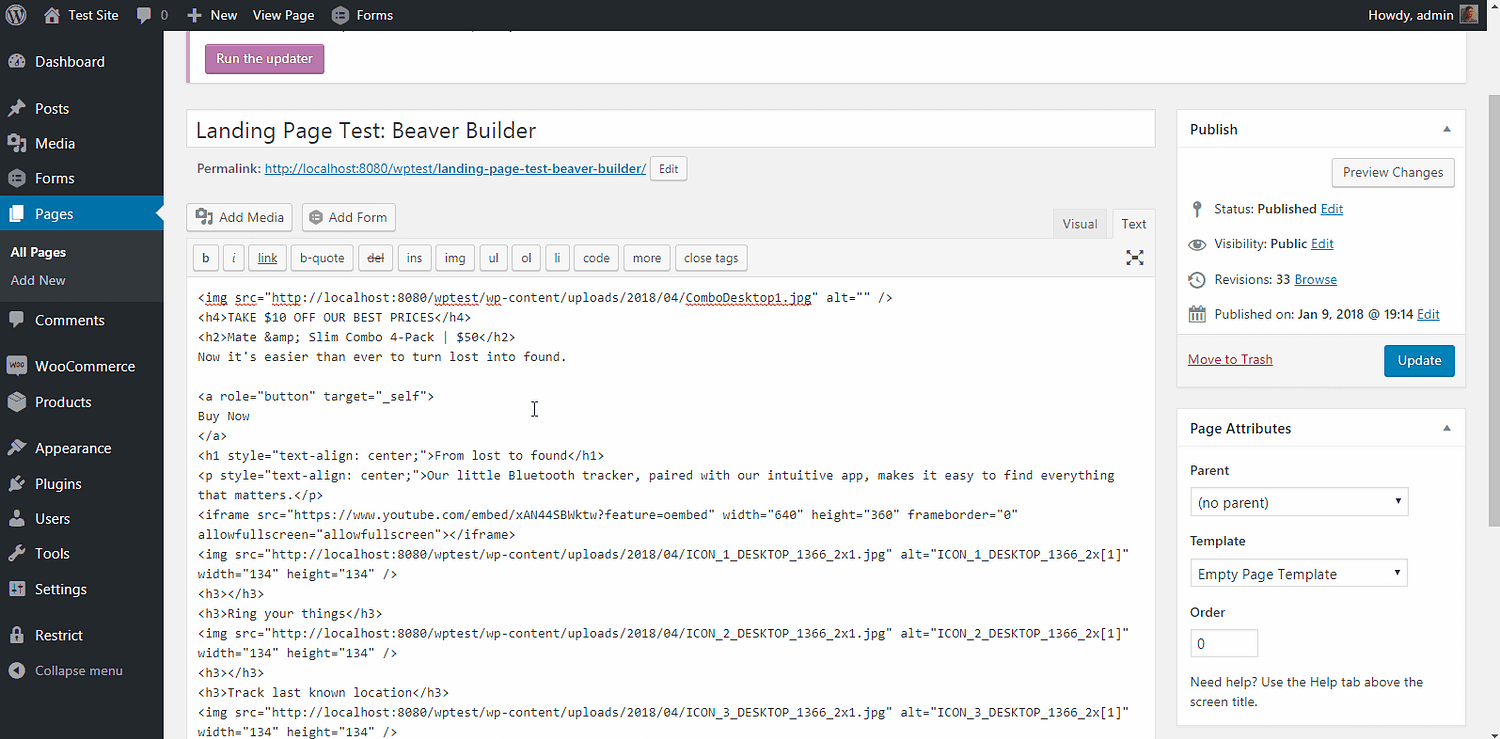Click the Settings sliders icon

[17, 589]
